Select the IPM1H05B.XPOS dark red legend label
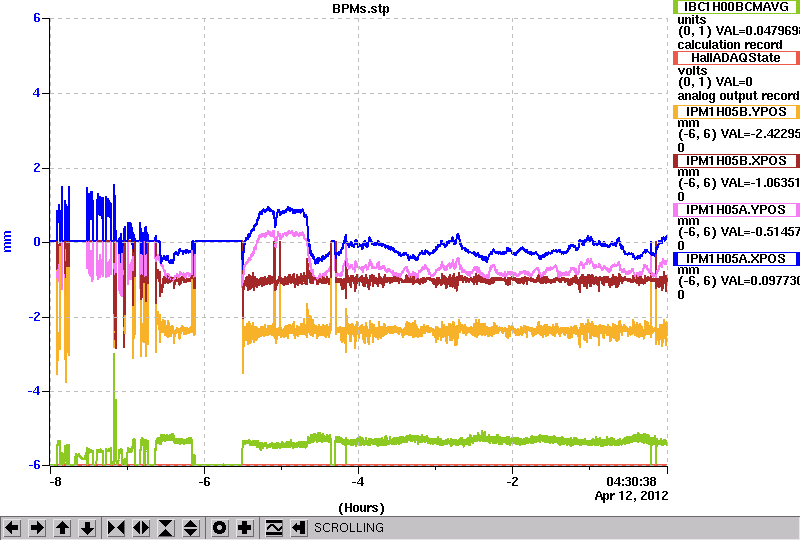Image resolution: width=800 pixels, height=540 pixels. click(736, 161)
